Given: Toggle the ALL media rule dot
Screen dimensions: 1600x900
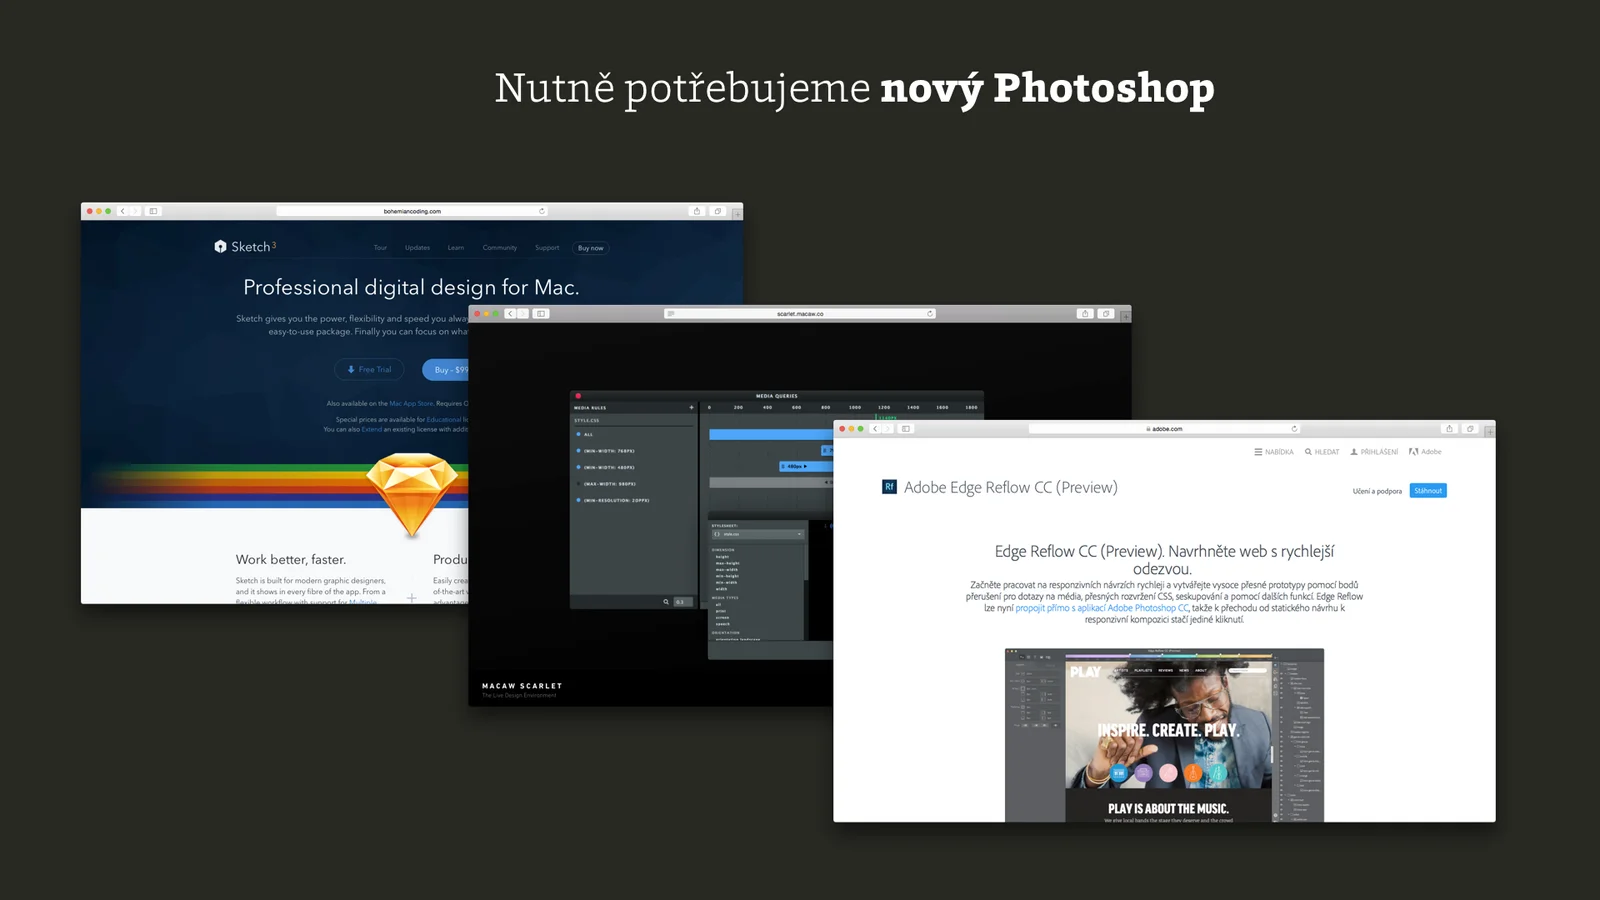Looking at the screenshot, I should pyautogui.click(x=579, y=434).
